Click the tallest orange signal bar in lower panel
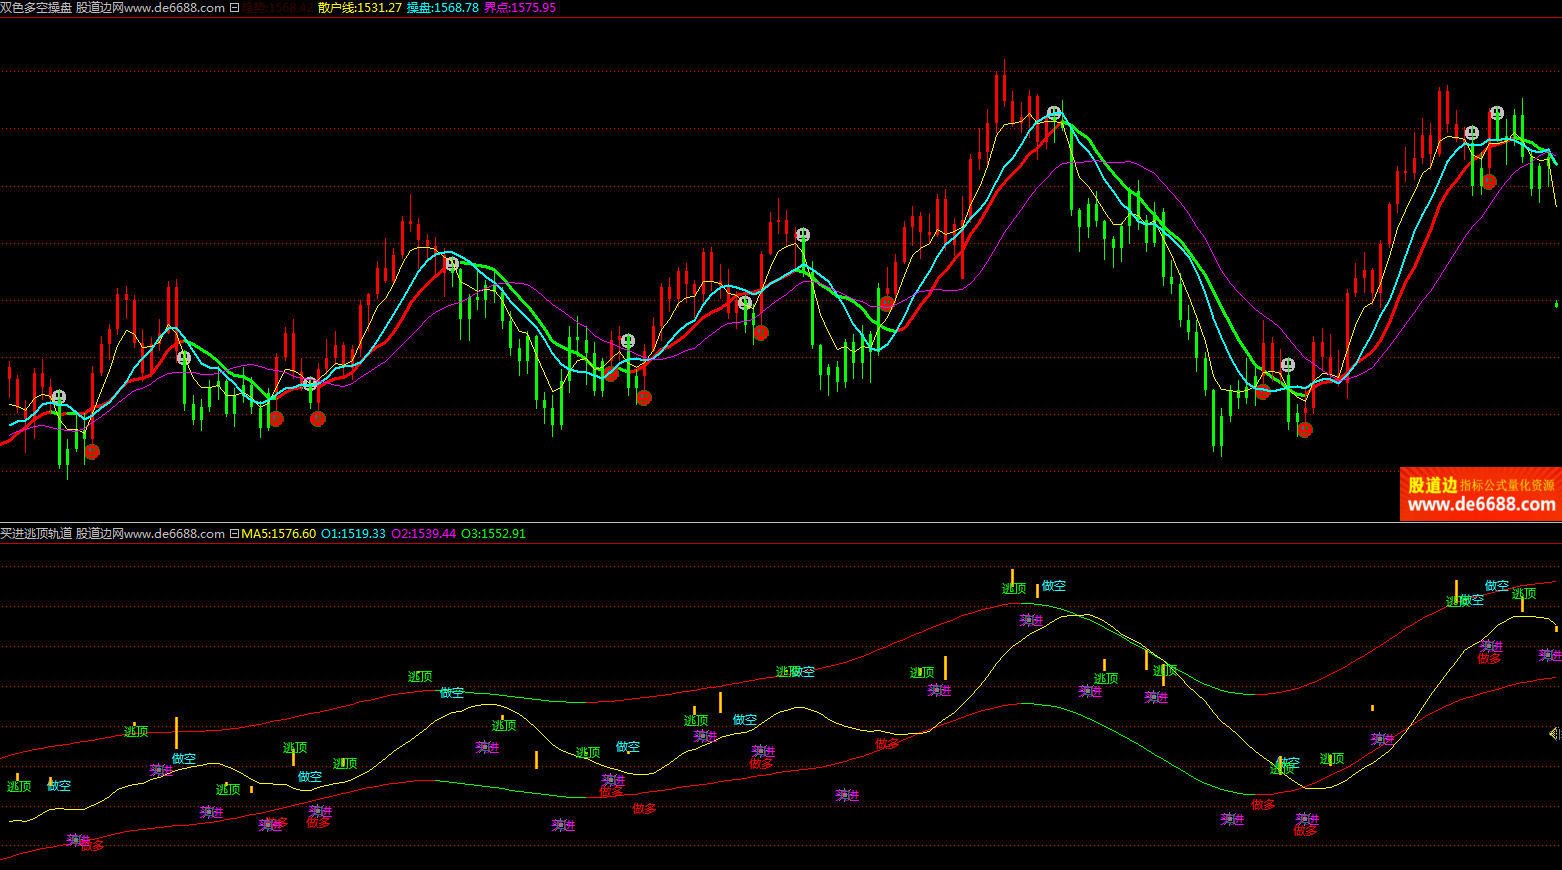The image size is (1562, 870). point(176,732)
